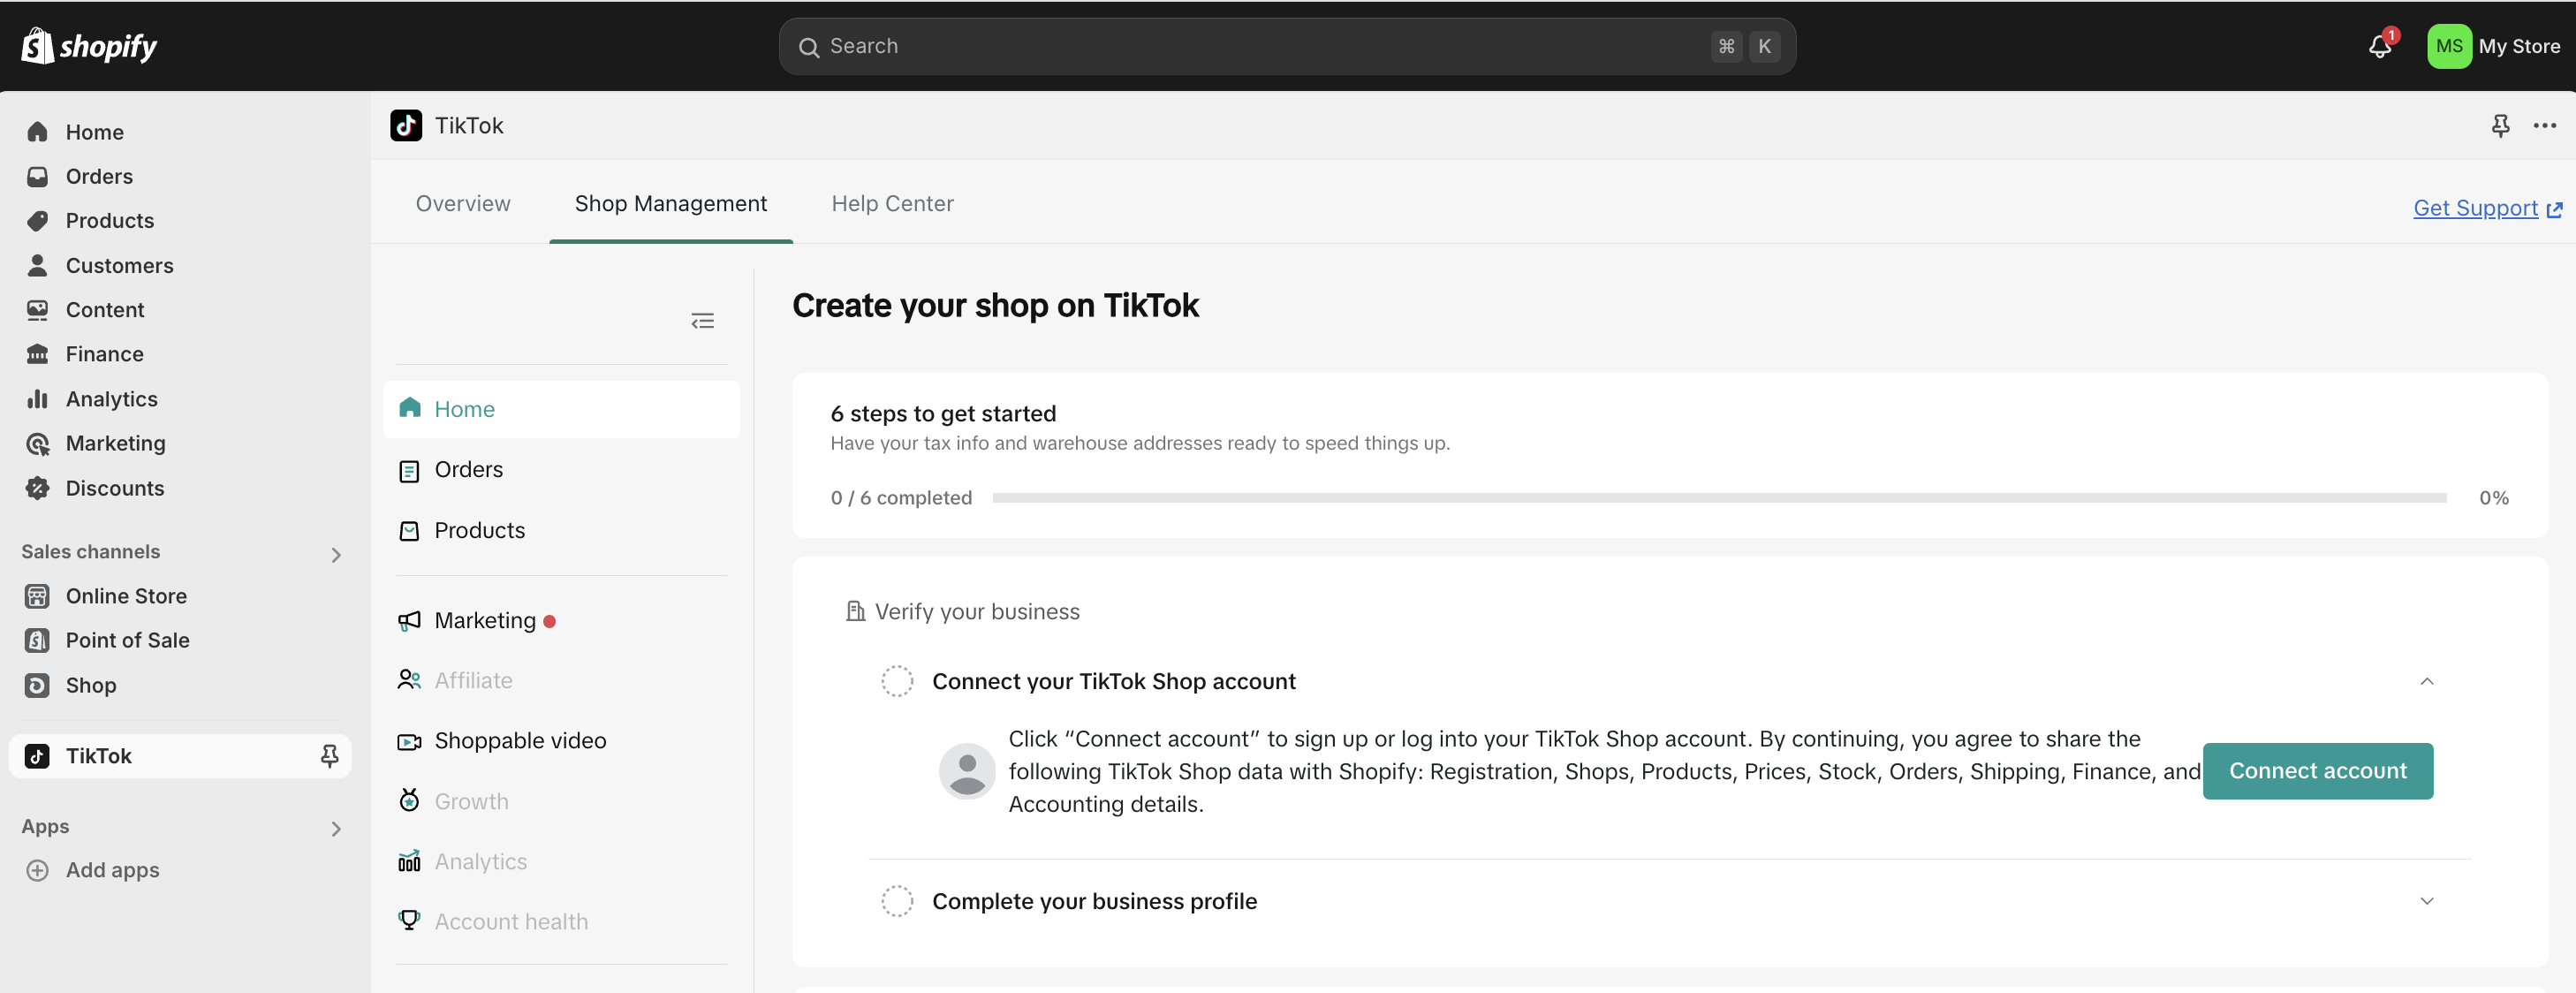This screenshot has height=993, width=2576.
Task: Click the Connect account button
Action: [2318, 771]
